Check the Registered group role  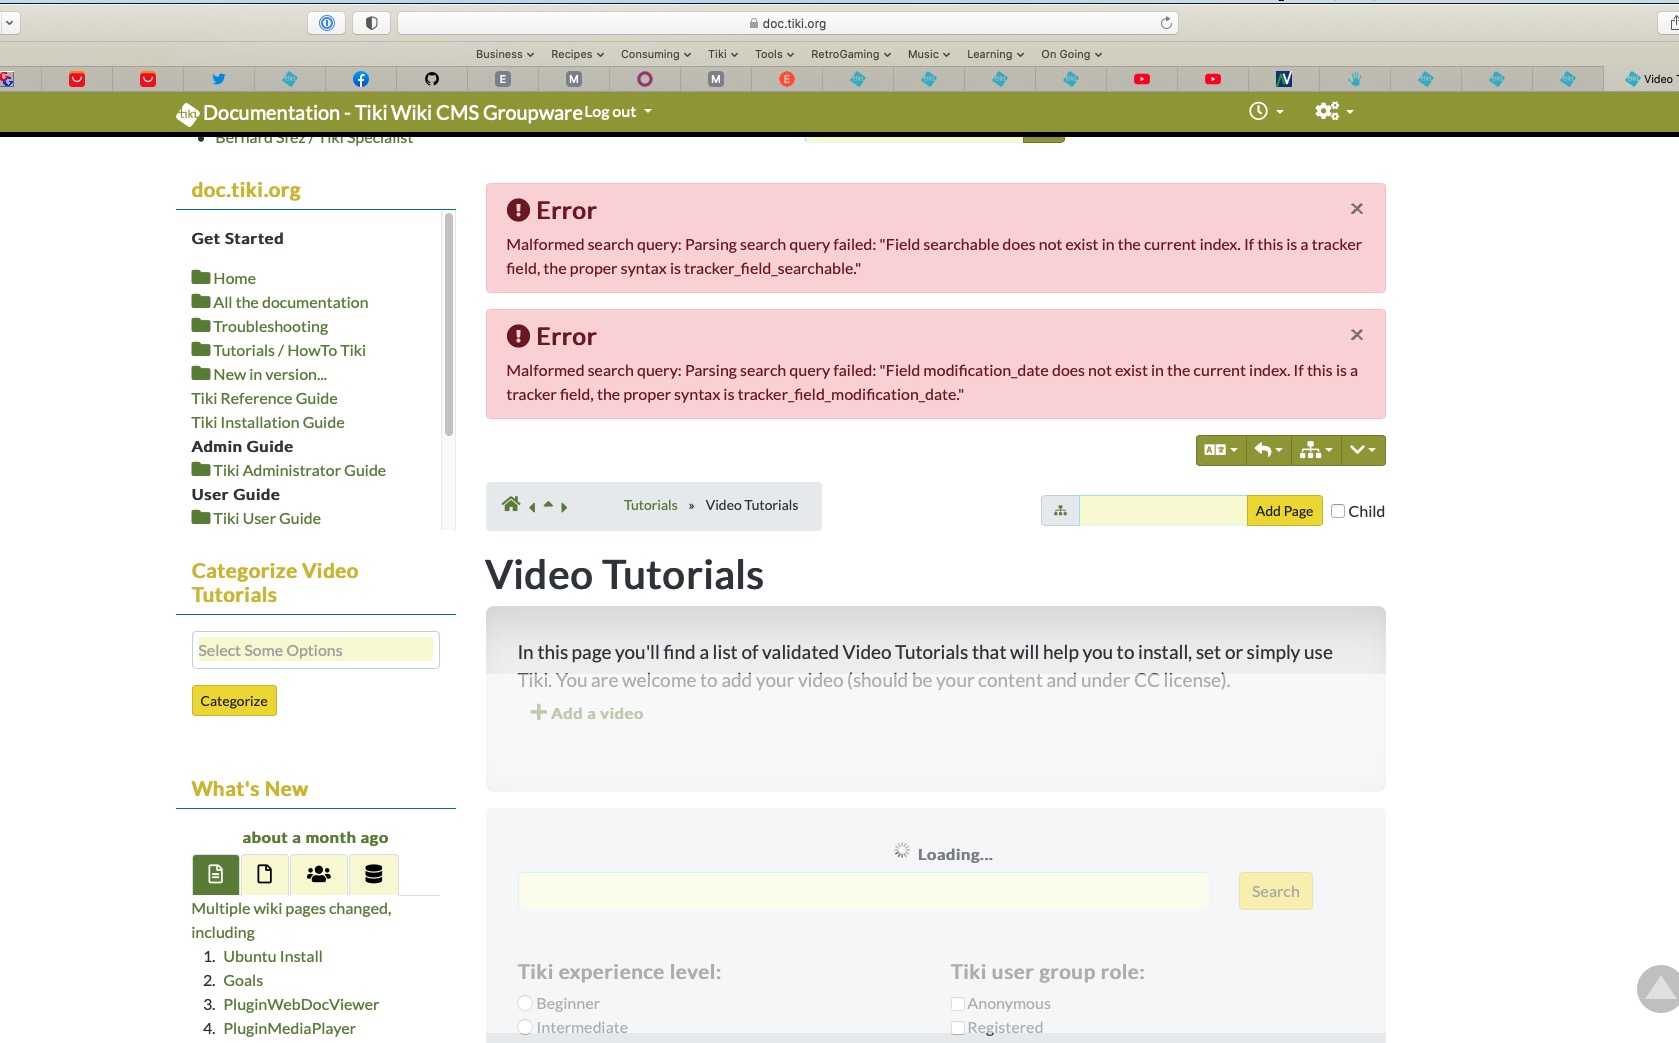[957, 1027]
